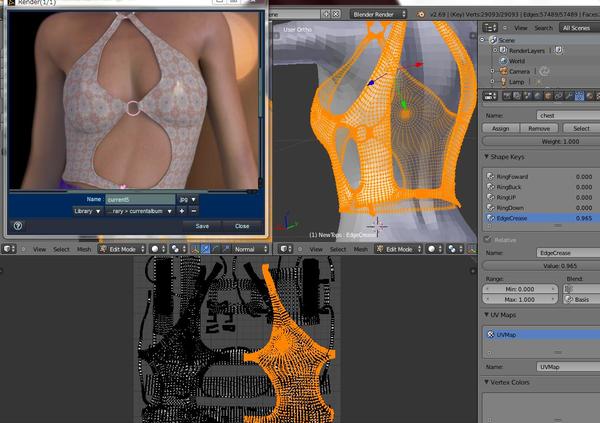
Task: Select the EdgeCrease shape key row
Action: (x=541, y=218)
